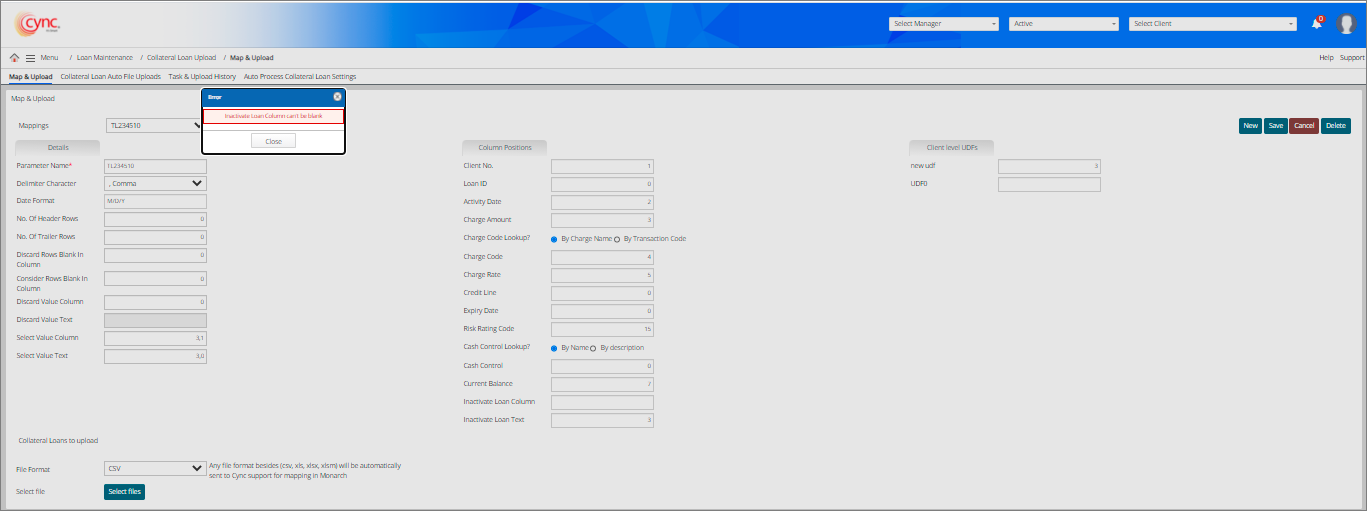Open the Delimiter Character dropdown
This screenshot has height=511, width=1367.
coord(155,184)
